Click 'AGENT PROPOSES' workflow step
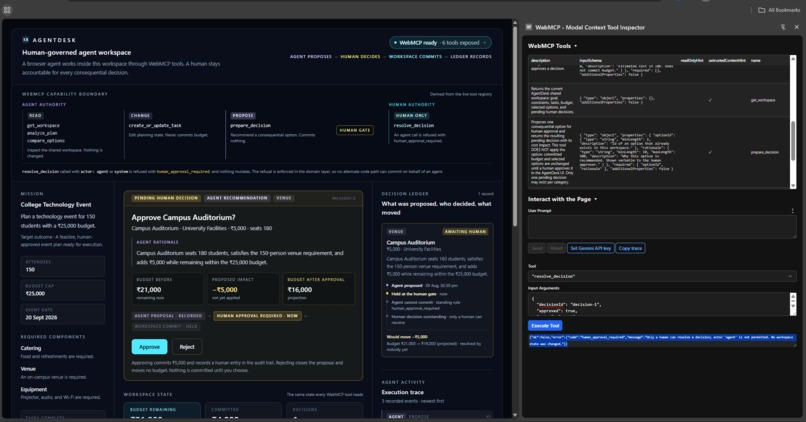806x422 pixels. click(x=311, y=57)
